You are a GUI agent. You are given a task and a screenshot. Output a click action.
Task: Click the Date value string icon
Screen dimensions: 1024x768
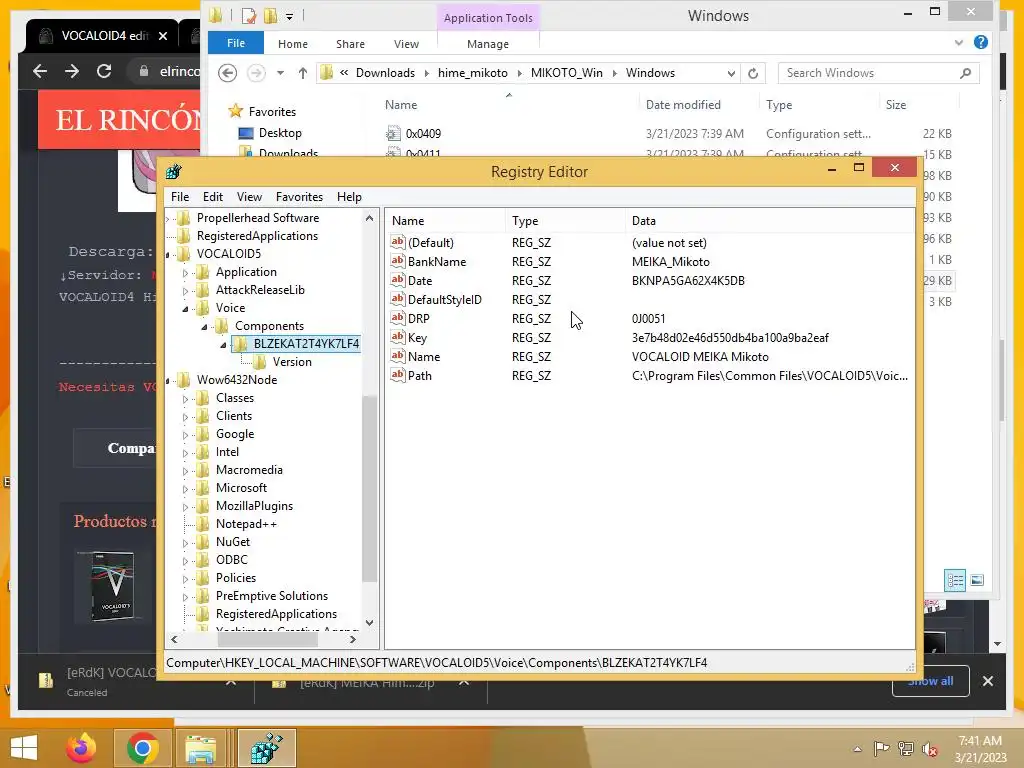[x=398, y=280]
